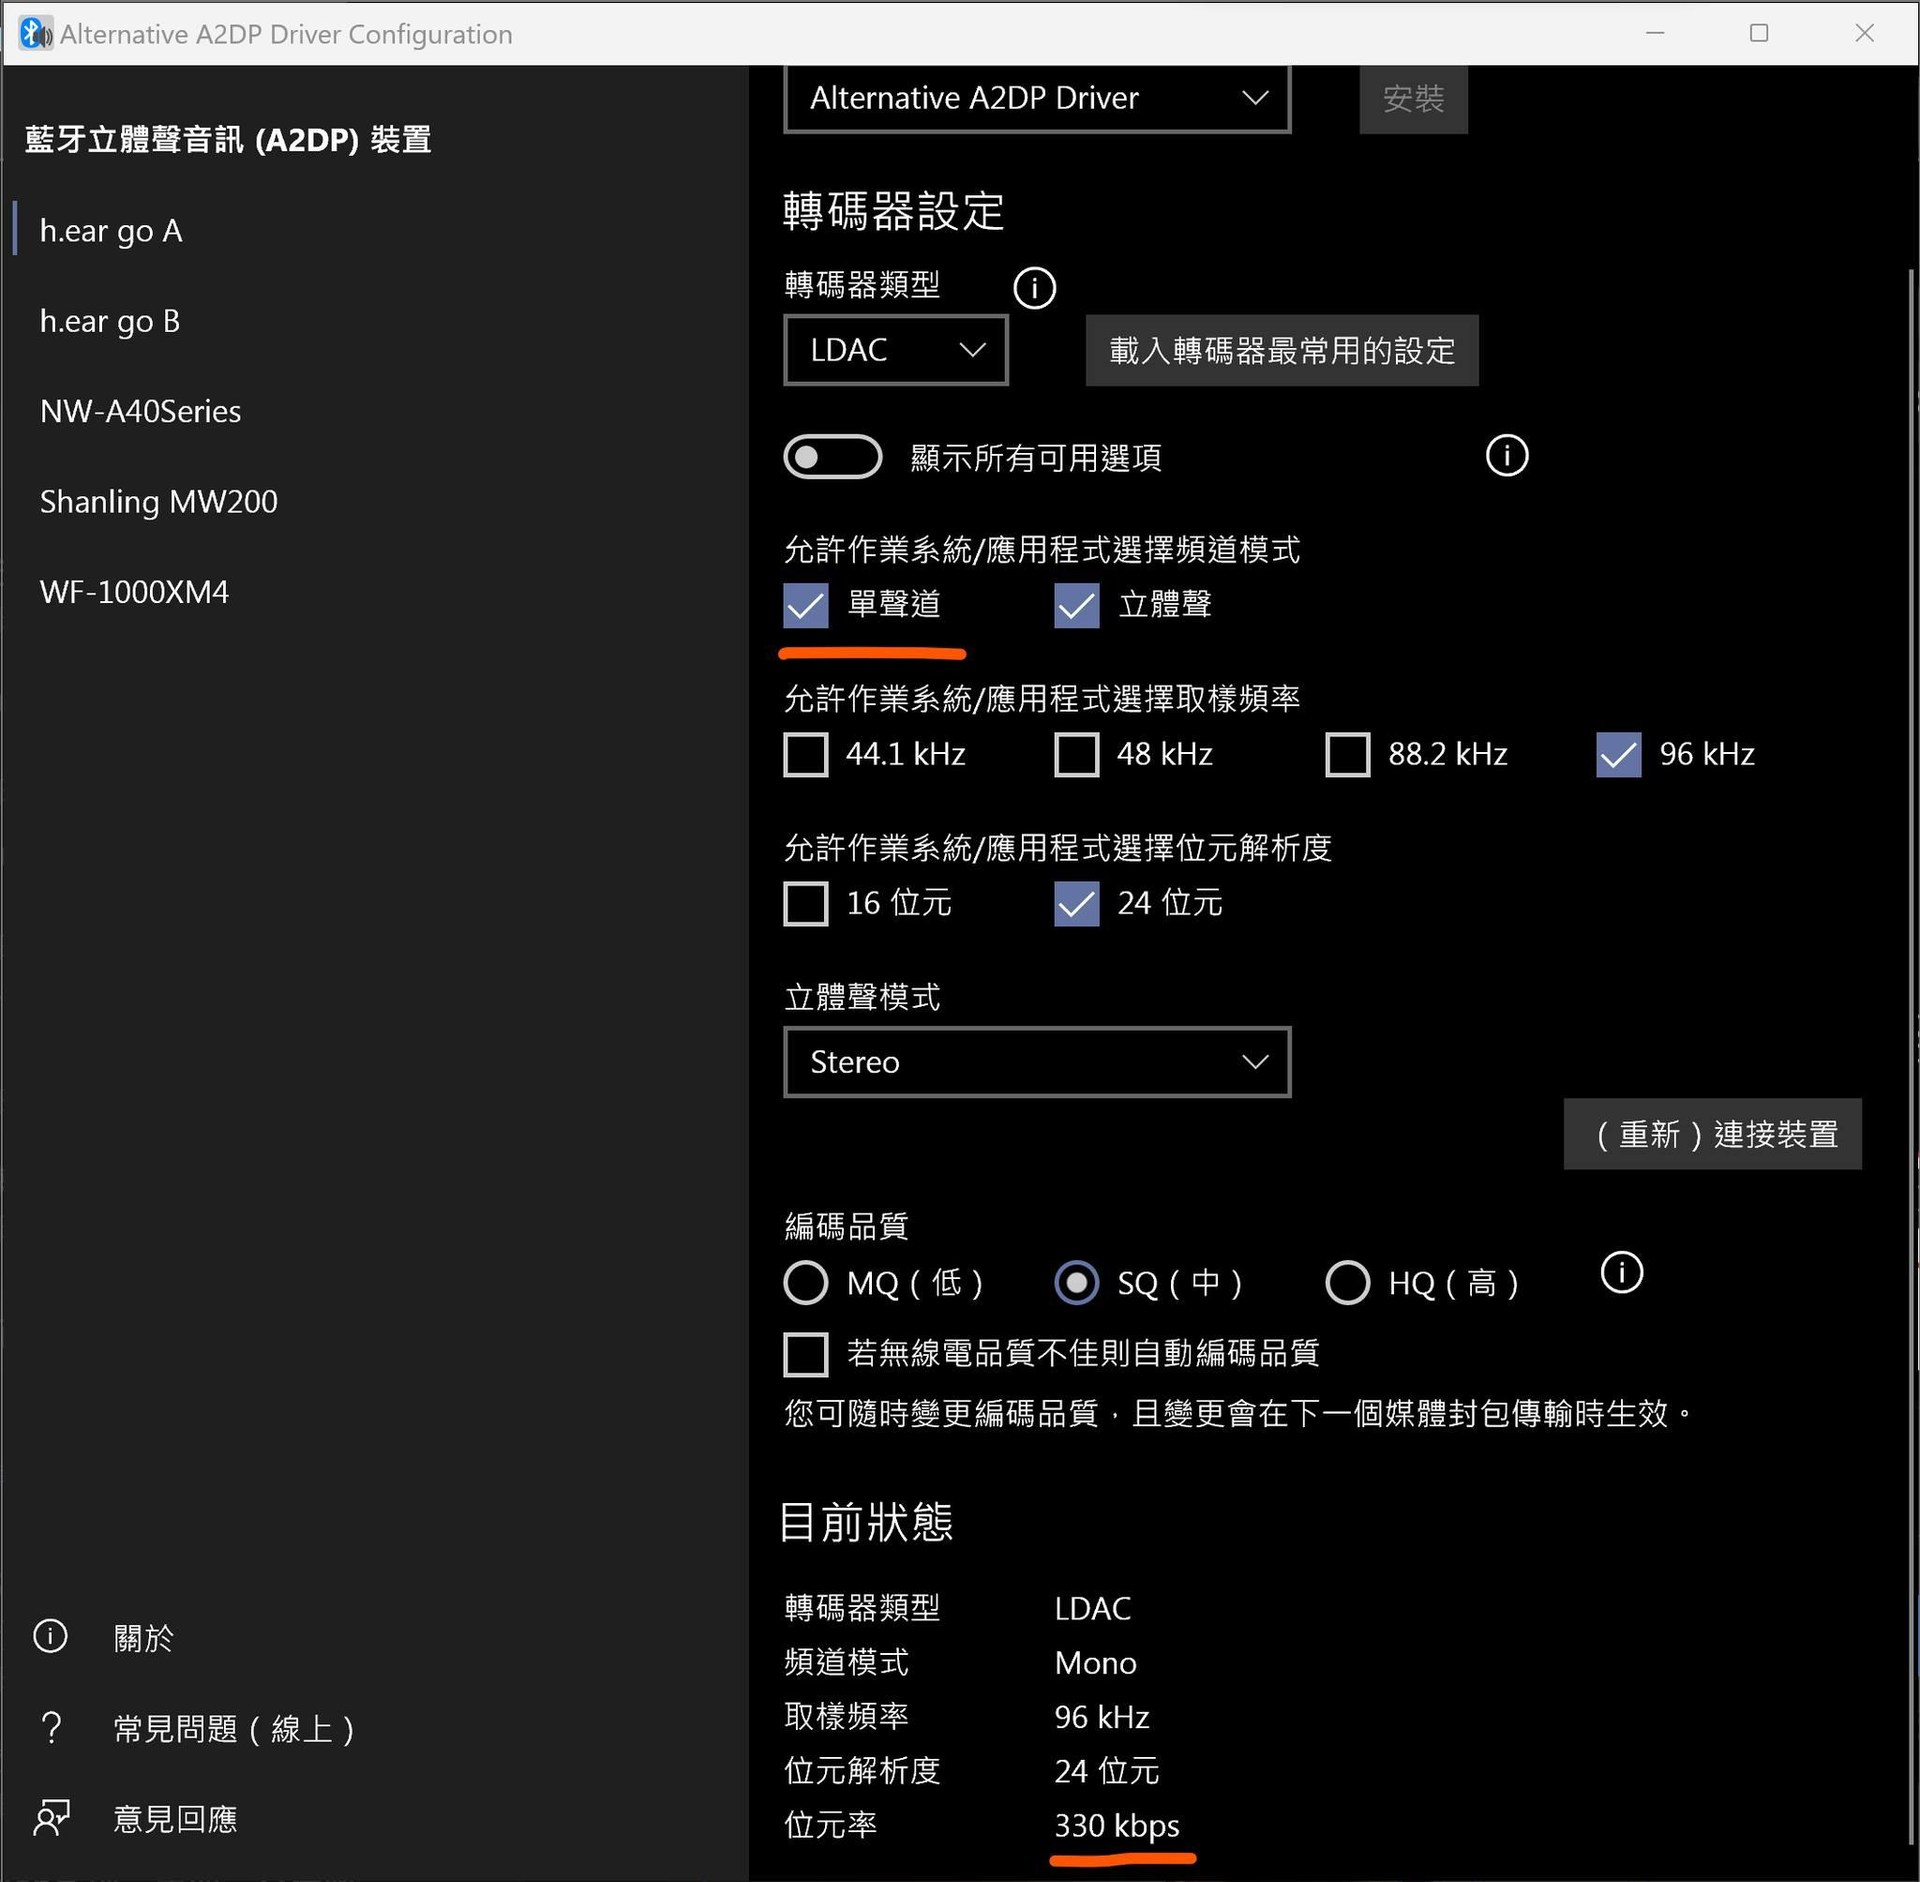Select WF-1000XM4 device

click(x=374, y=592)
